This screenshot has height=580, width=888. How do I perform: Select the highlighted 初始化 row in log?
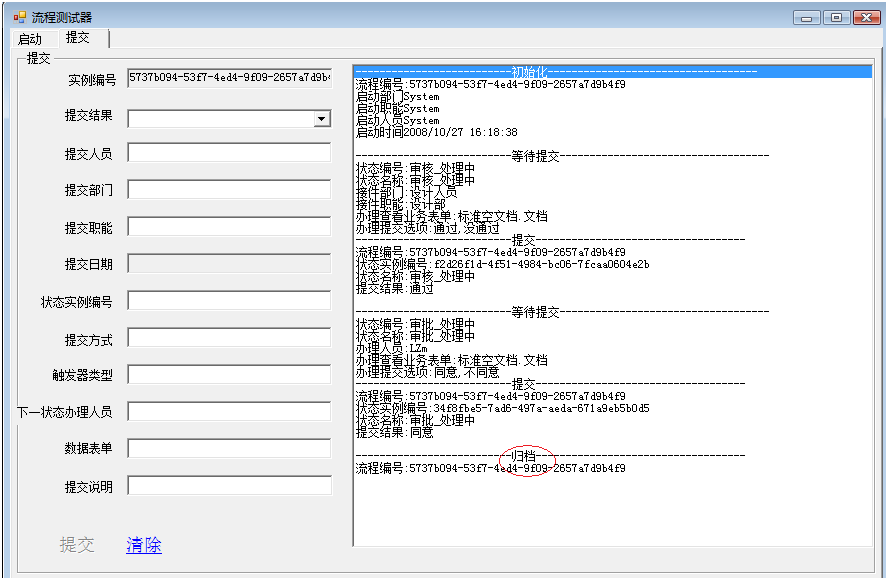pyautogui.click(x=612, y=72)
